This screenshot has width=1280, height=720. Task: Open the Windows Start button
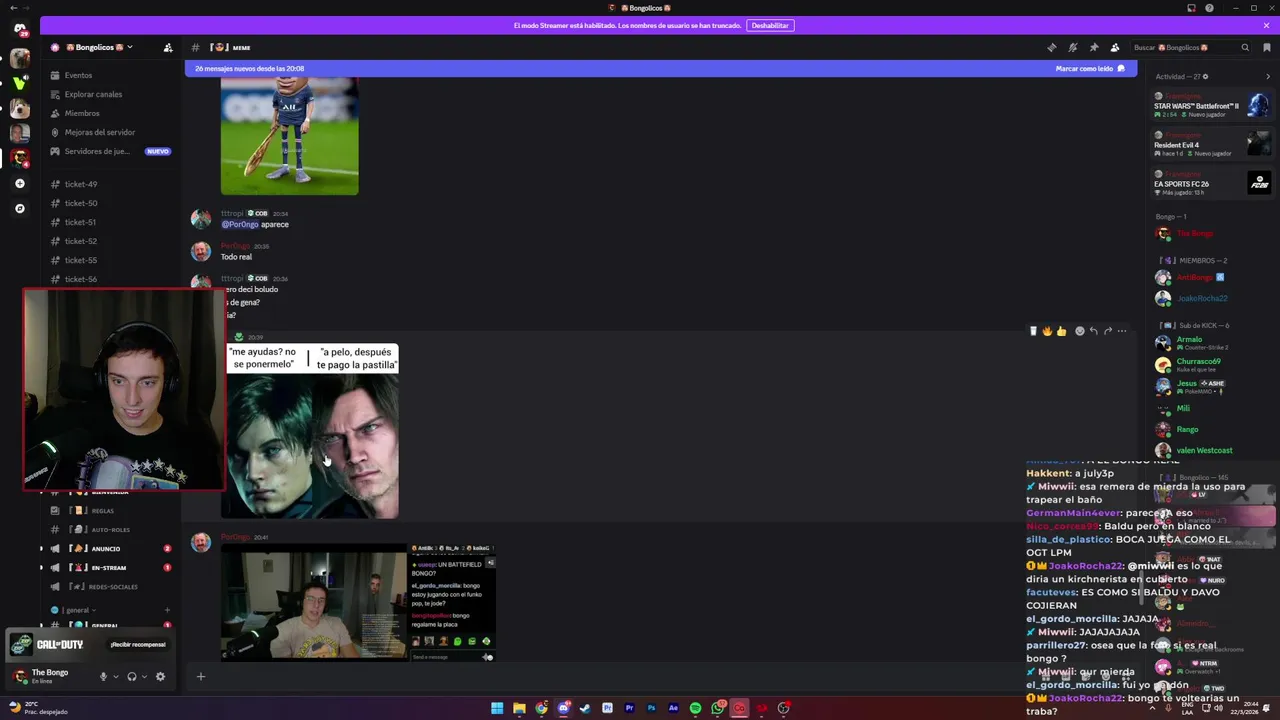click(x=497, y=708)
